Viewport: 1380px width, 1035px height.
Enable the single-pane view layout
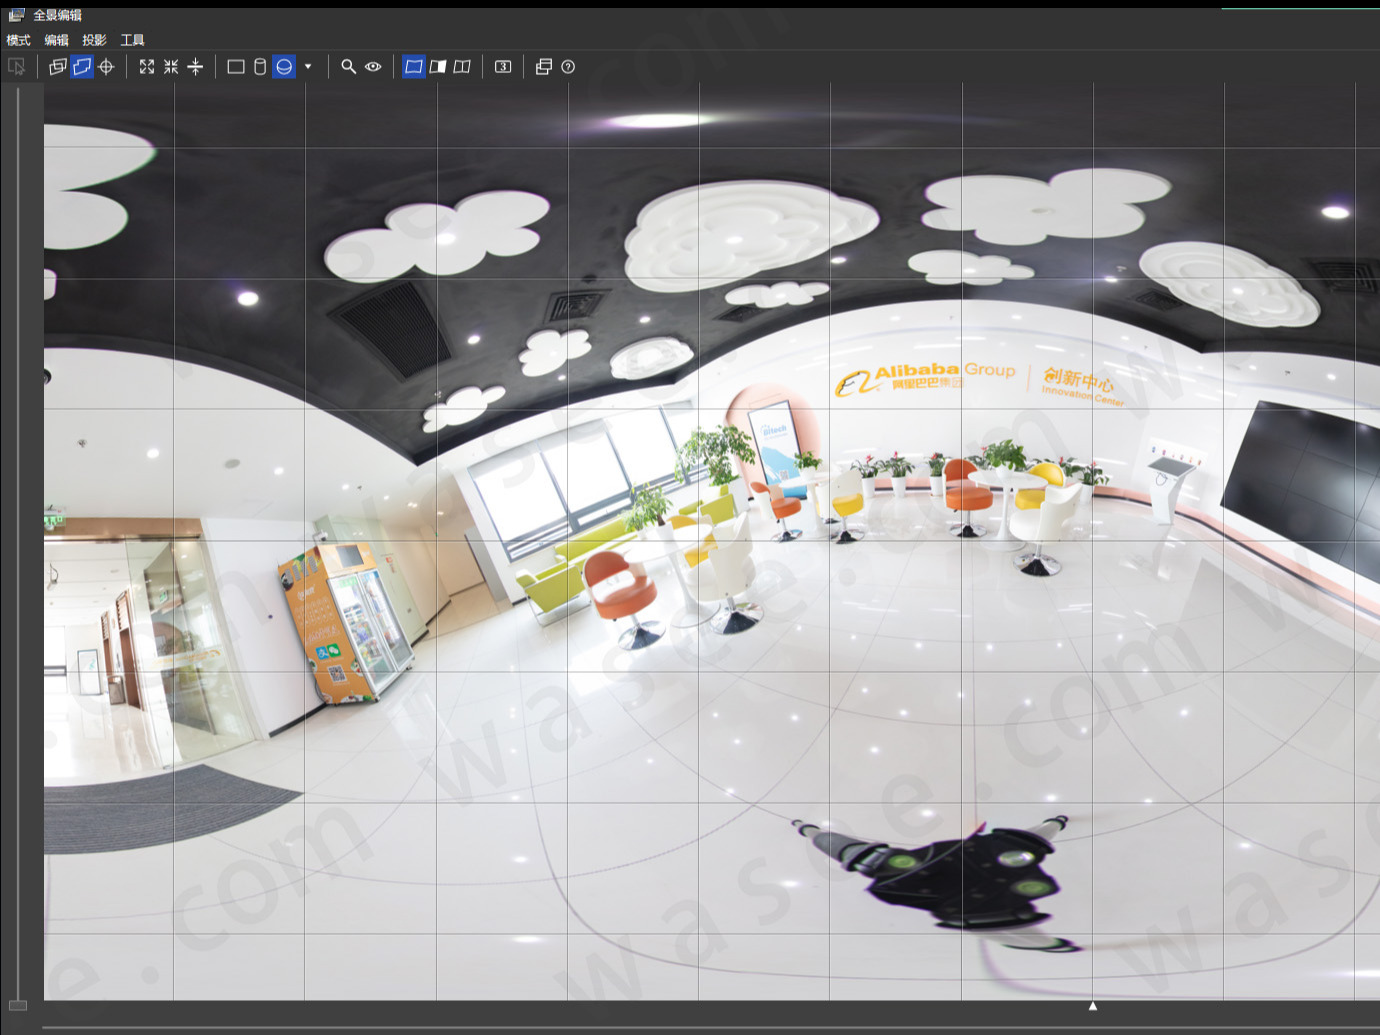pyautogui.click(x=414, y=67)
